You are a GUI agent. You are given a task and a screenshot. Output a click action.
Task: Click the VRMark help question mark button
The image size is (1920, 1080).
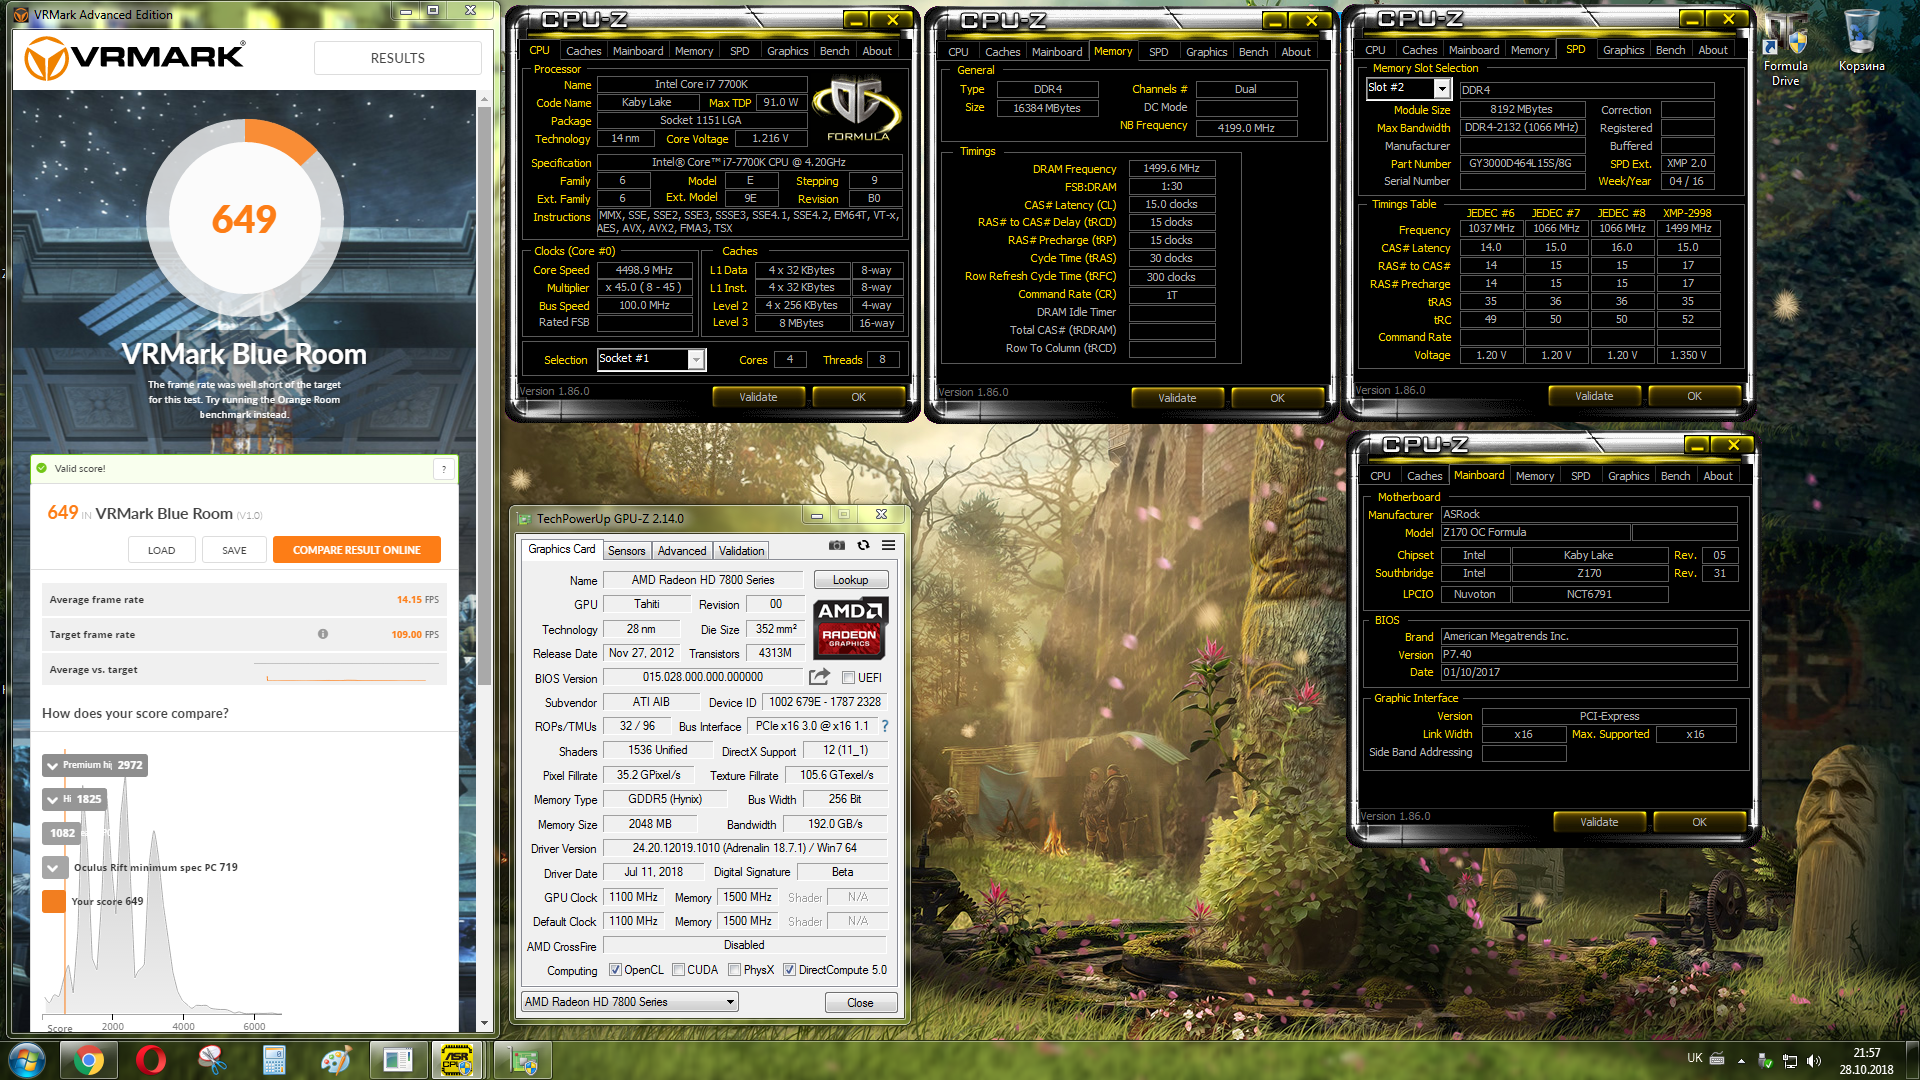point(445,469)
